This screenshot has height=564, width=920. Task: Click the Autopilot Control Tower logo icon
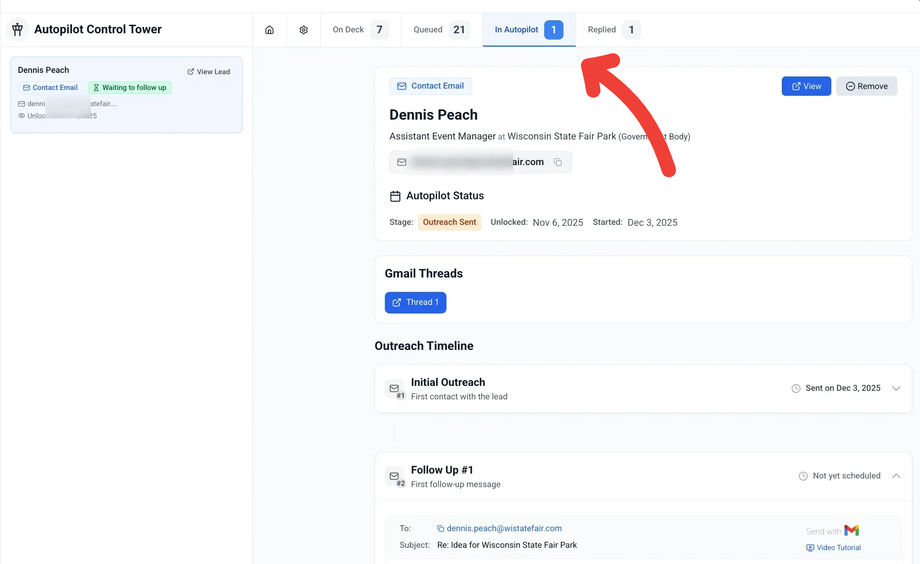[x=17, y=30]
